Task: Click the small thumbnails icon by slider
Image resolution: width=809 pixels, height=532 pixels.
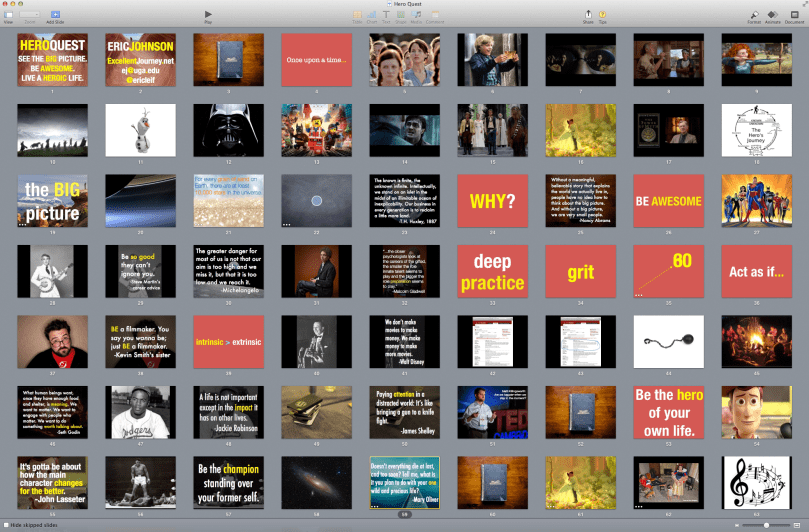Action: point(736,525)
